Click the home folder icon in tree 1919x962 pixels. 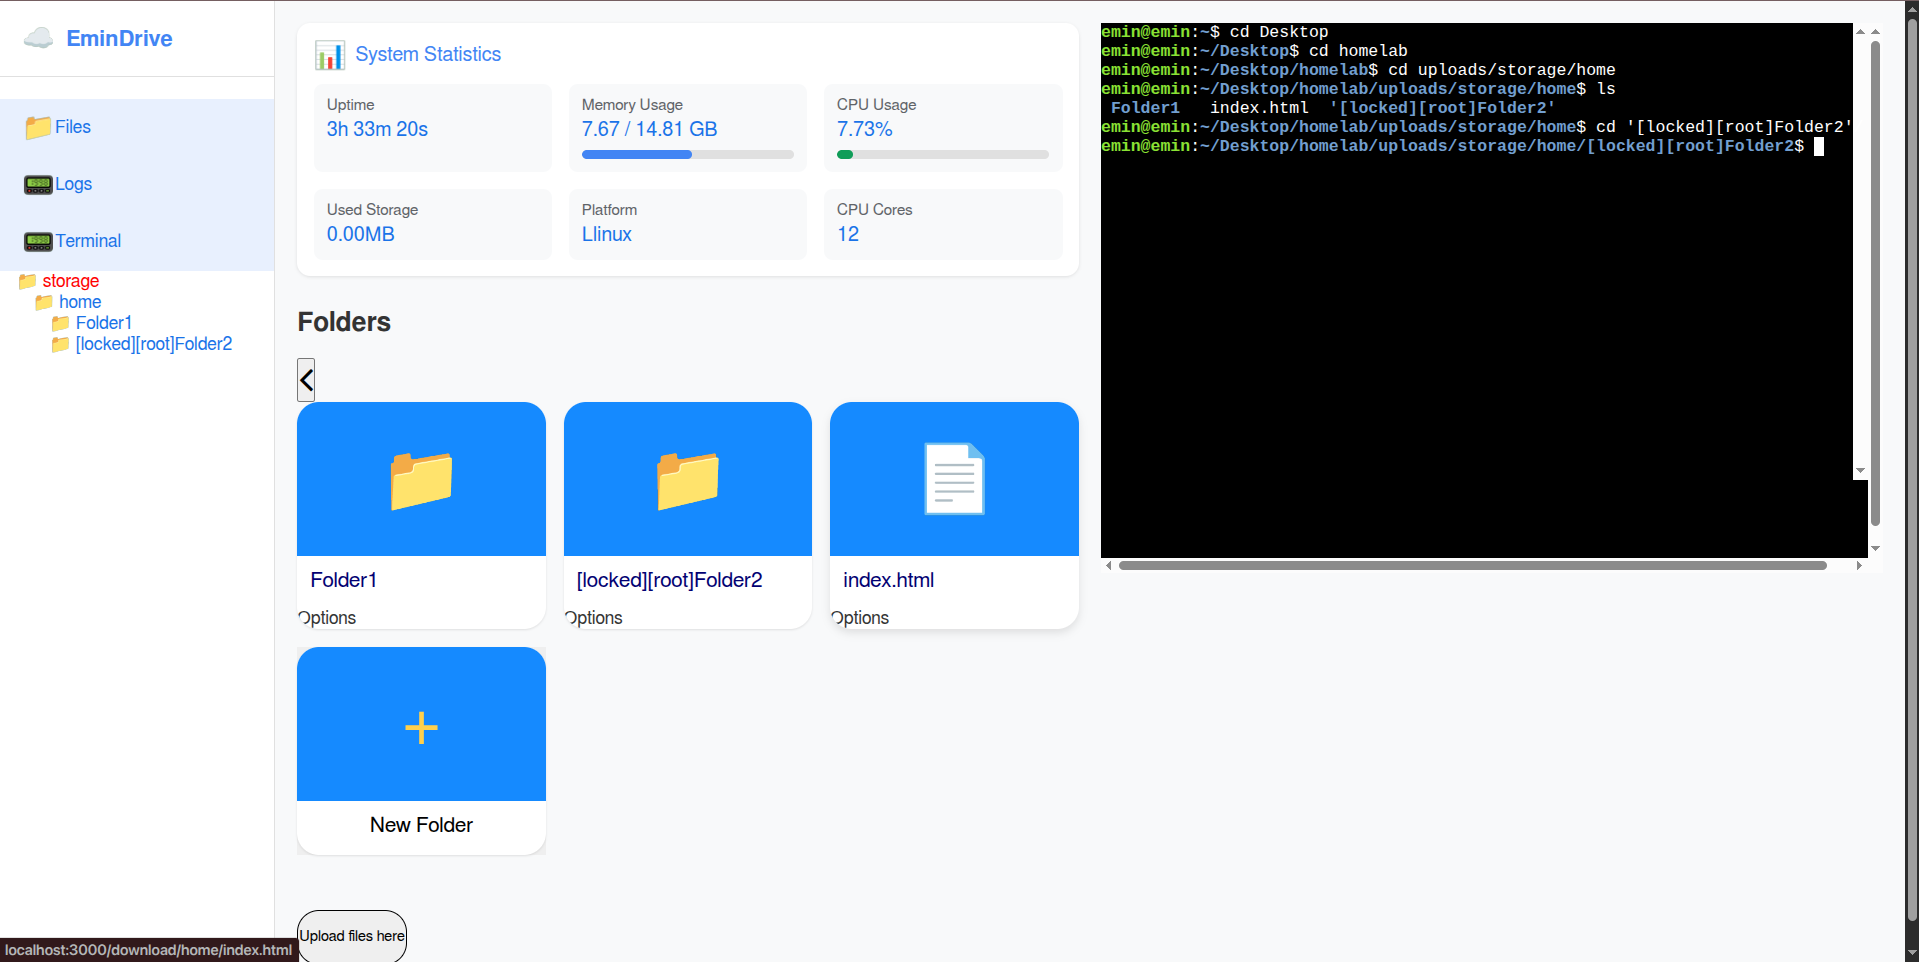[44, 302]
